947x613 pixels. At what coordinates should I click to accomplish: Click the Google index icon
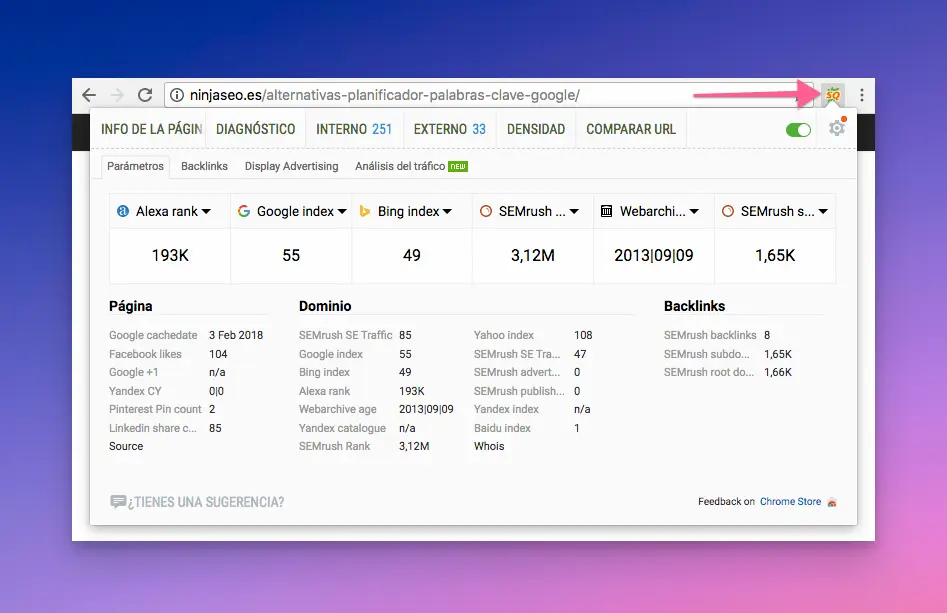pos(243,211)
